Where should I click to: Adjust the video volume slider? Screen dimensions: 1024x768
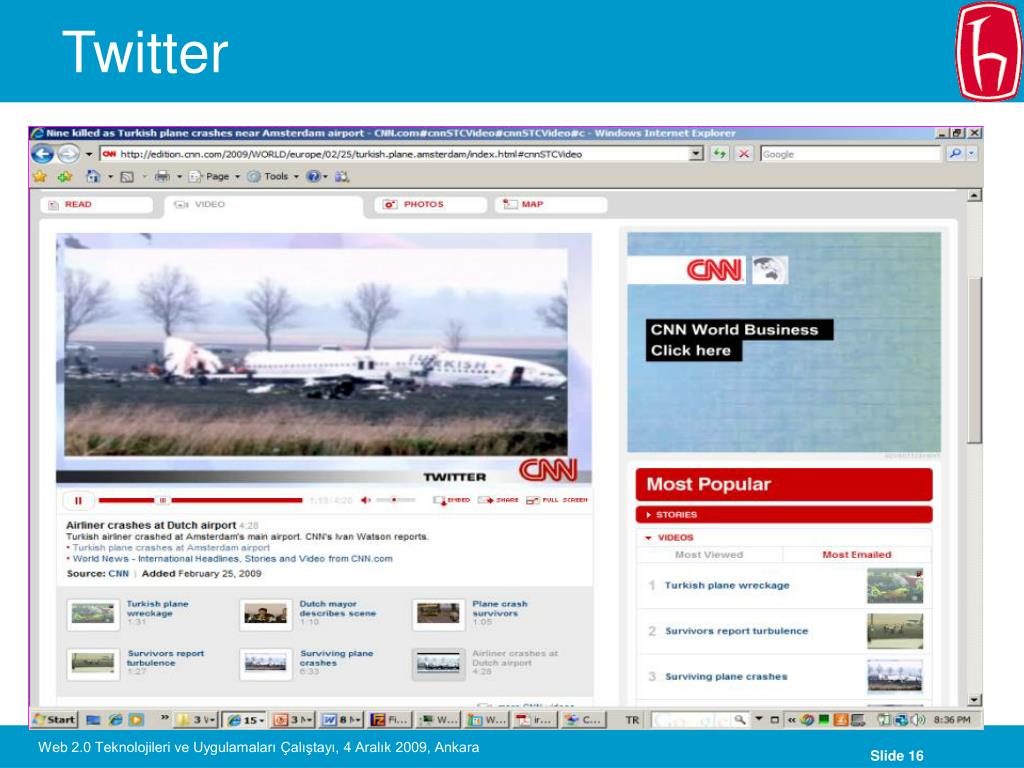coord(394,500)
